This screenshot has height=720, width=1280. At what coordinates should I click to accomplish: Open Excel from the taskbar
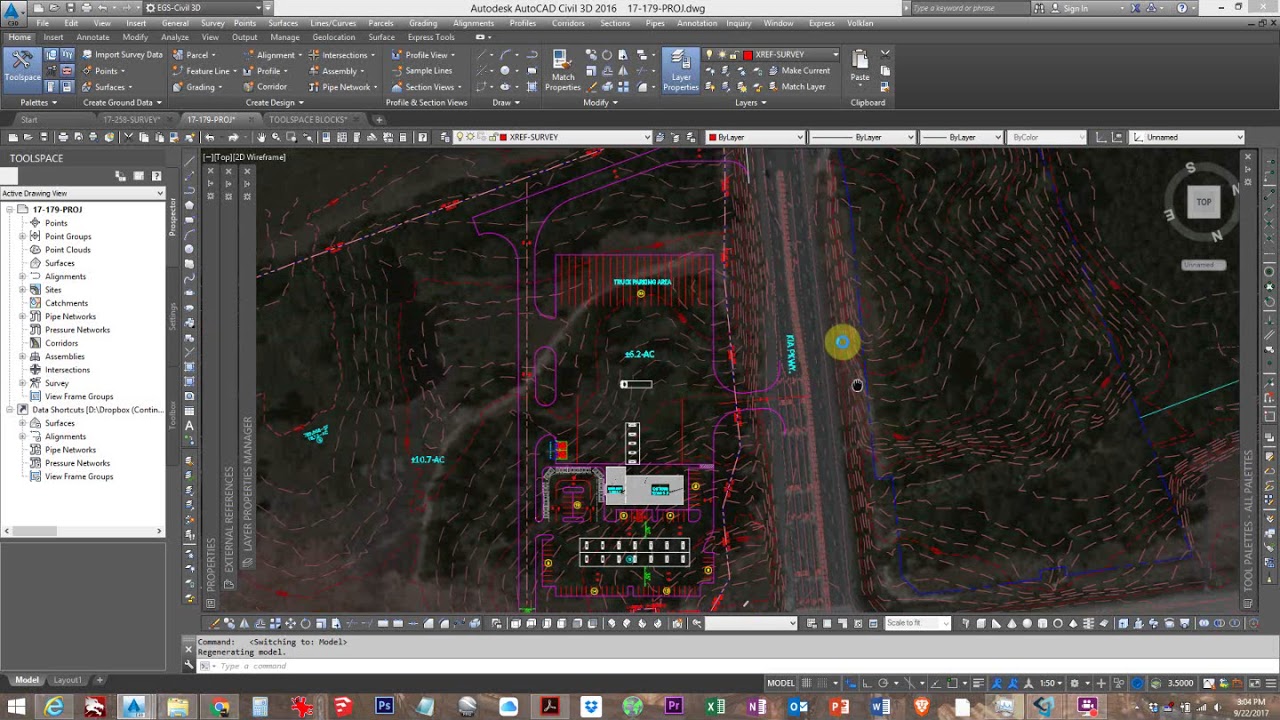coord(715,707)
